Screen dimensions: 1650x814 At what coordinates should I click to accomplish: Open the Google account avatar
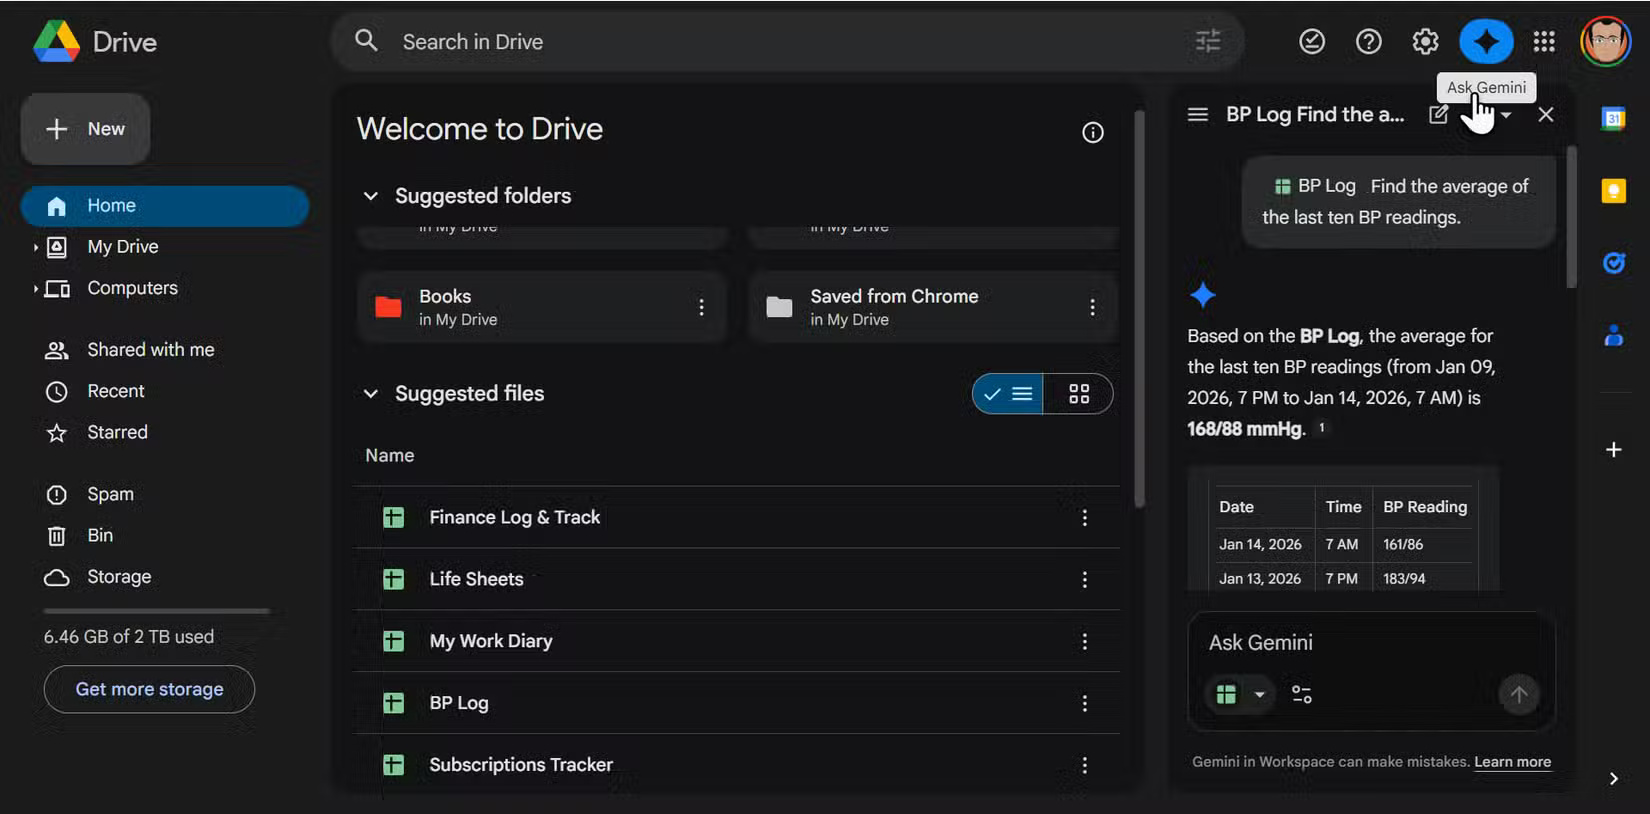pos(1605,41)
